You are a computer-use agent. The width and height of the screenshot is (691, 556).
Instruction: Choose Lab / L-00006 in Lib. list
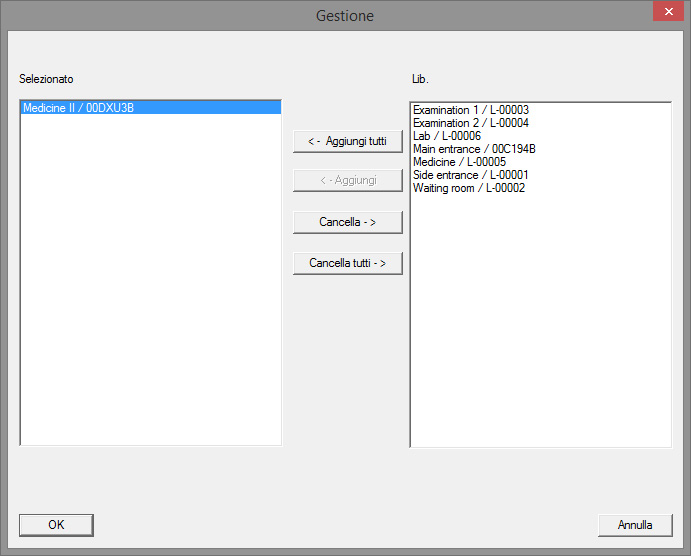(447, 136)
